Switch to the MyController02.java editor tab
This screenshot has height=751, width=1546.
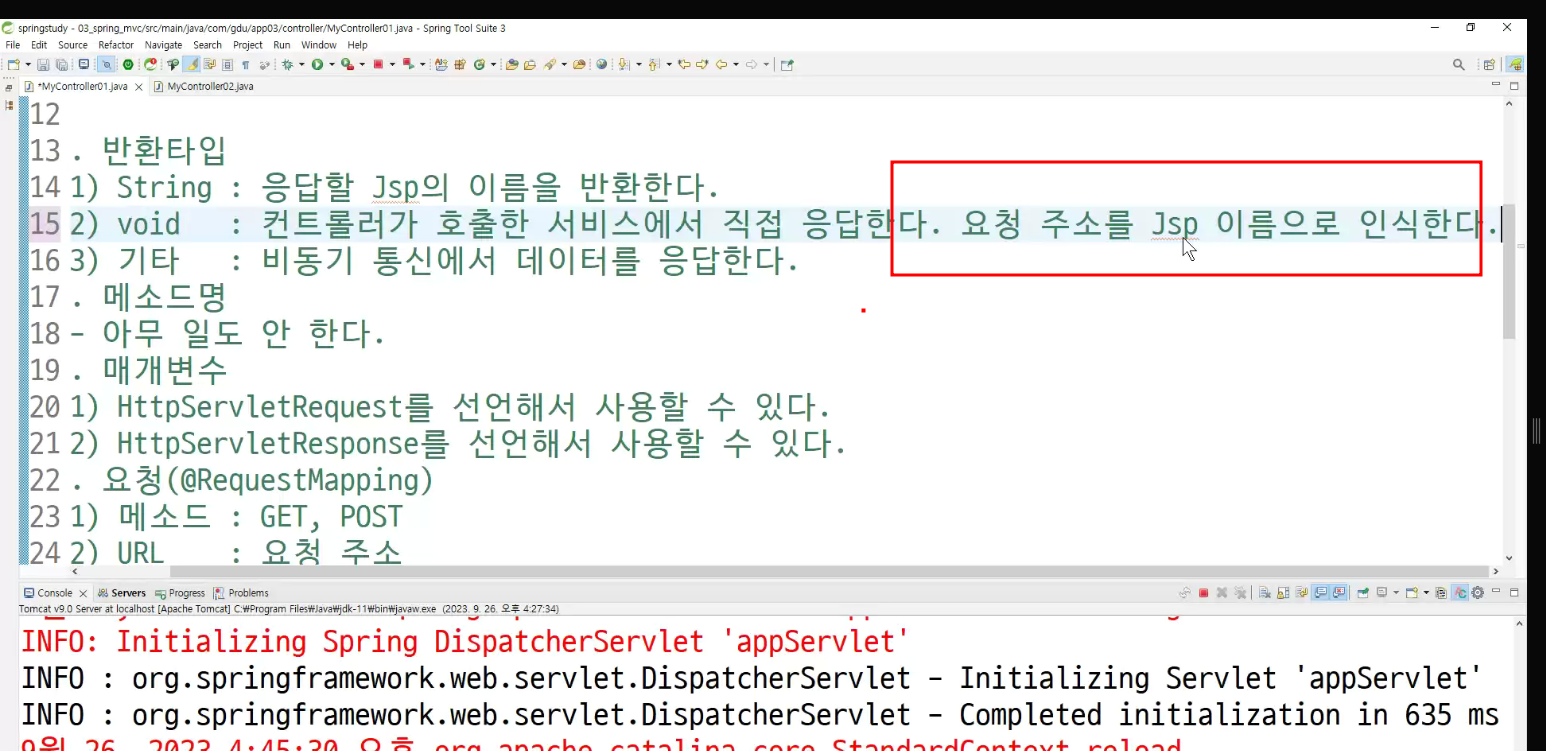pos(203,86)
